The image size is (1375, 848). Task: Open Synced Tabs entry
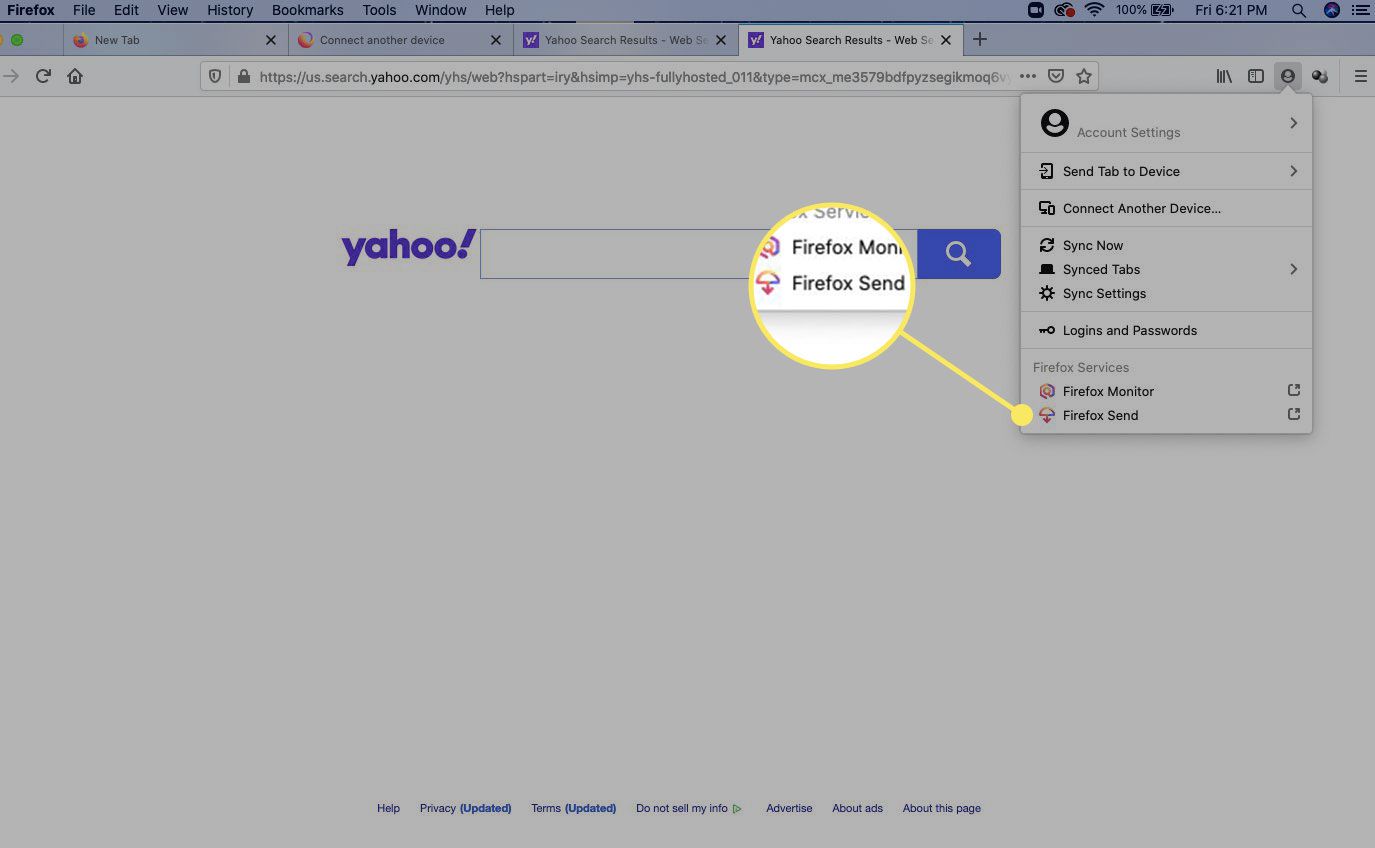coord(1166,269)
